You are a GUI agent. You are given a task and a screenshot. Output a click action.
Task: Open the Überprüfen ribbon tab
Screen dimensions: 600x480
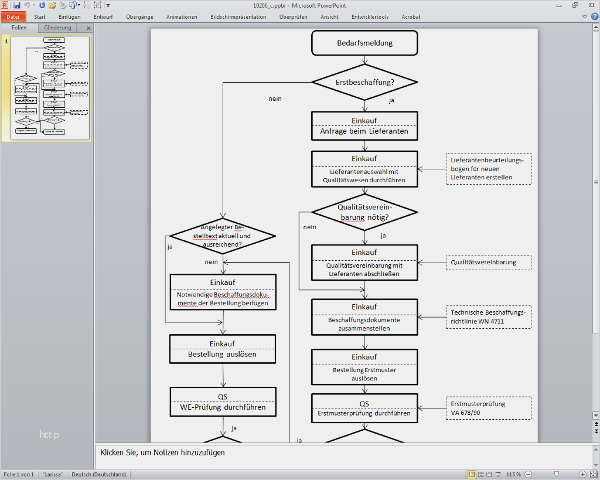[293, 17]
